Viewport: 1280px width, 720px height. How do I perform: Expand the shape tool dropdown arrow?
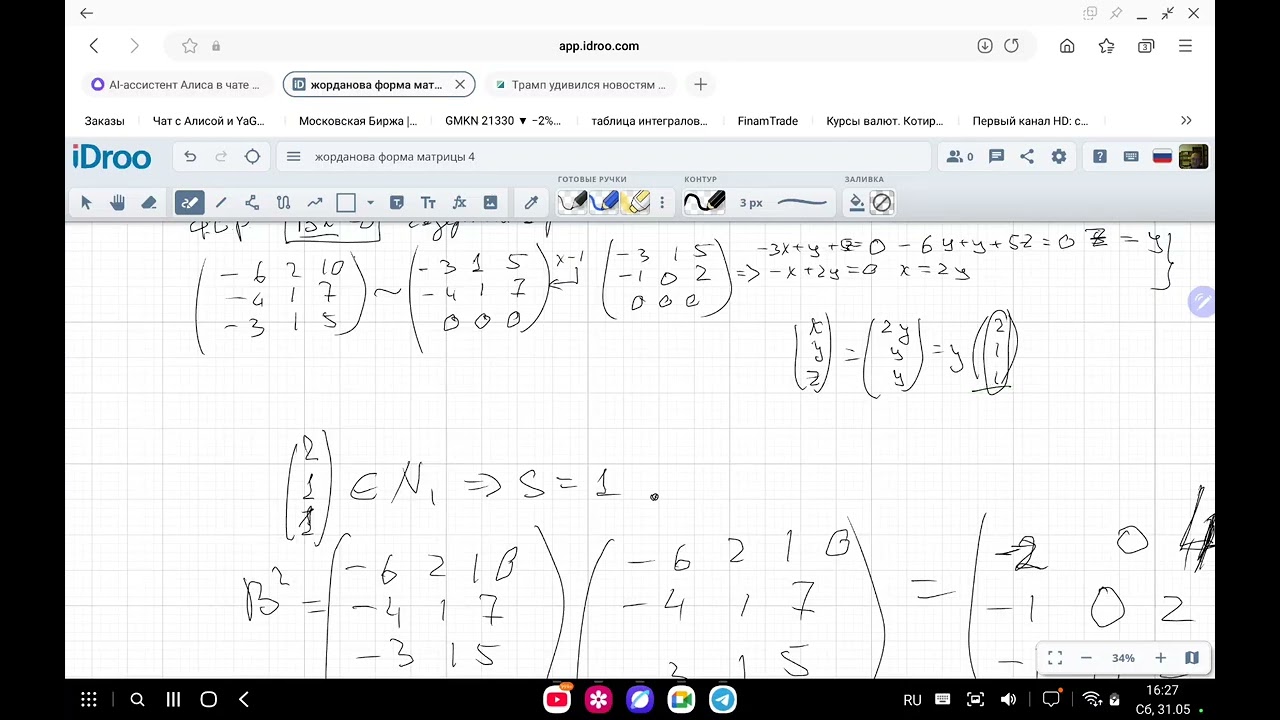click(x=370, y=203)
